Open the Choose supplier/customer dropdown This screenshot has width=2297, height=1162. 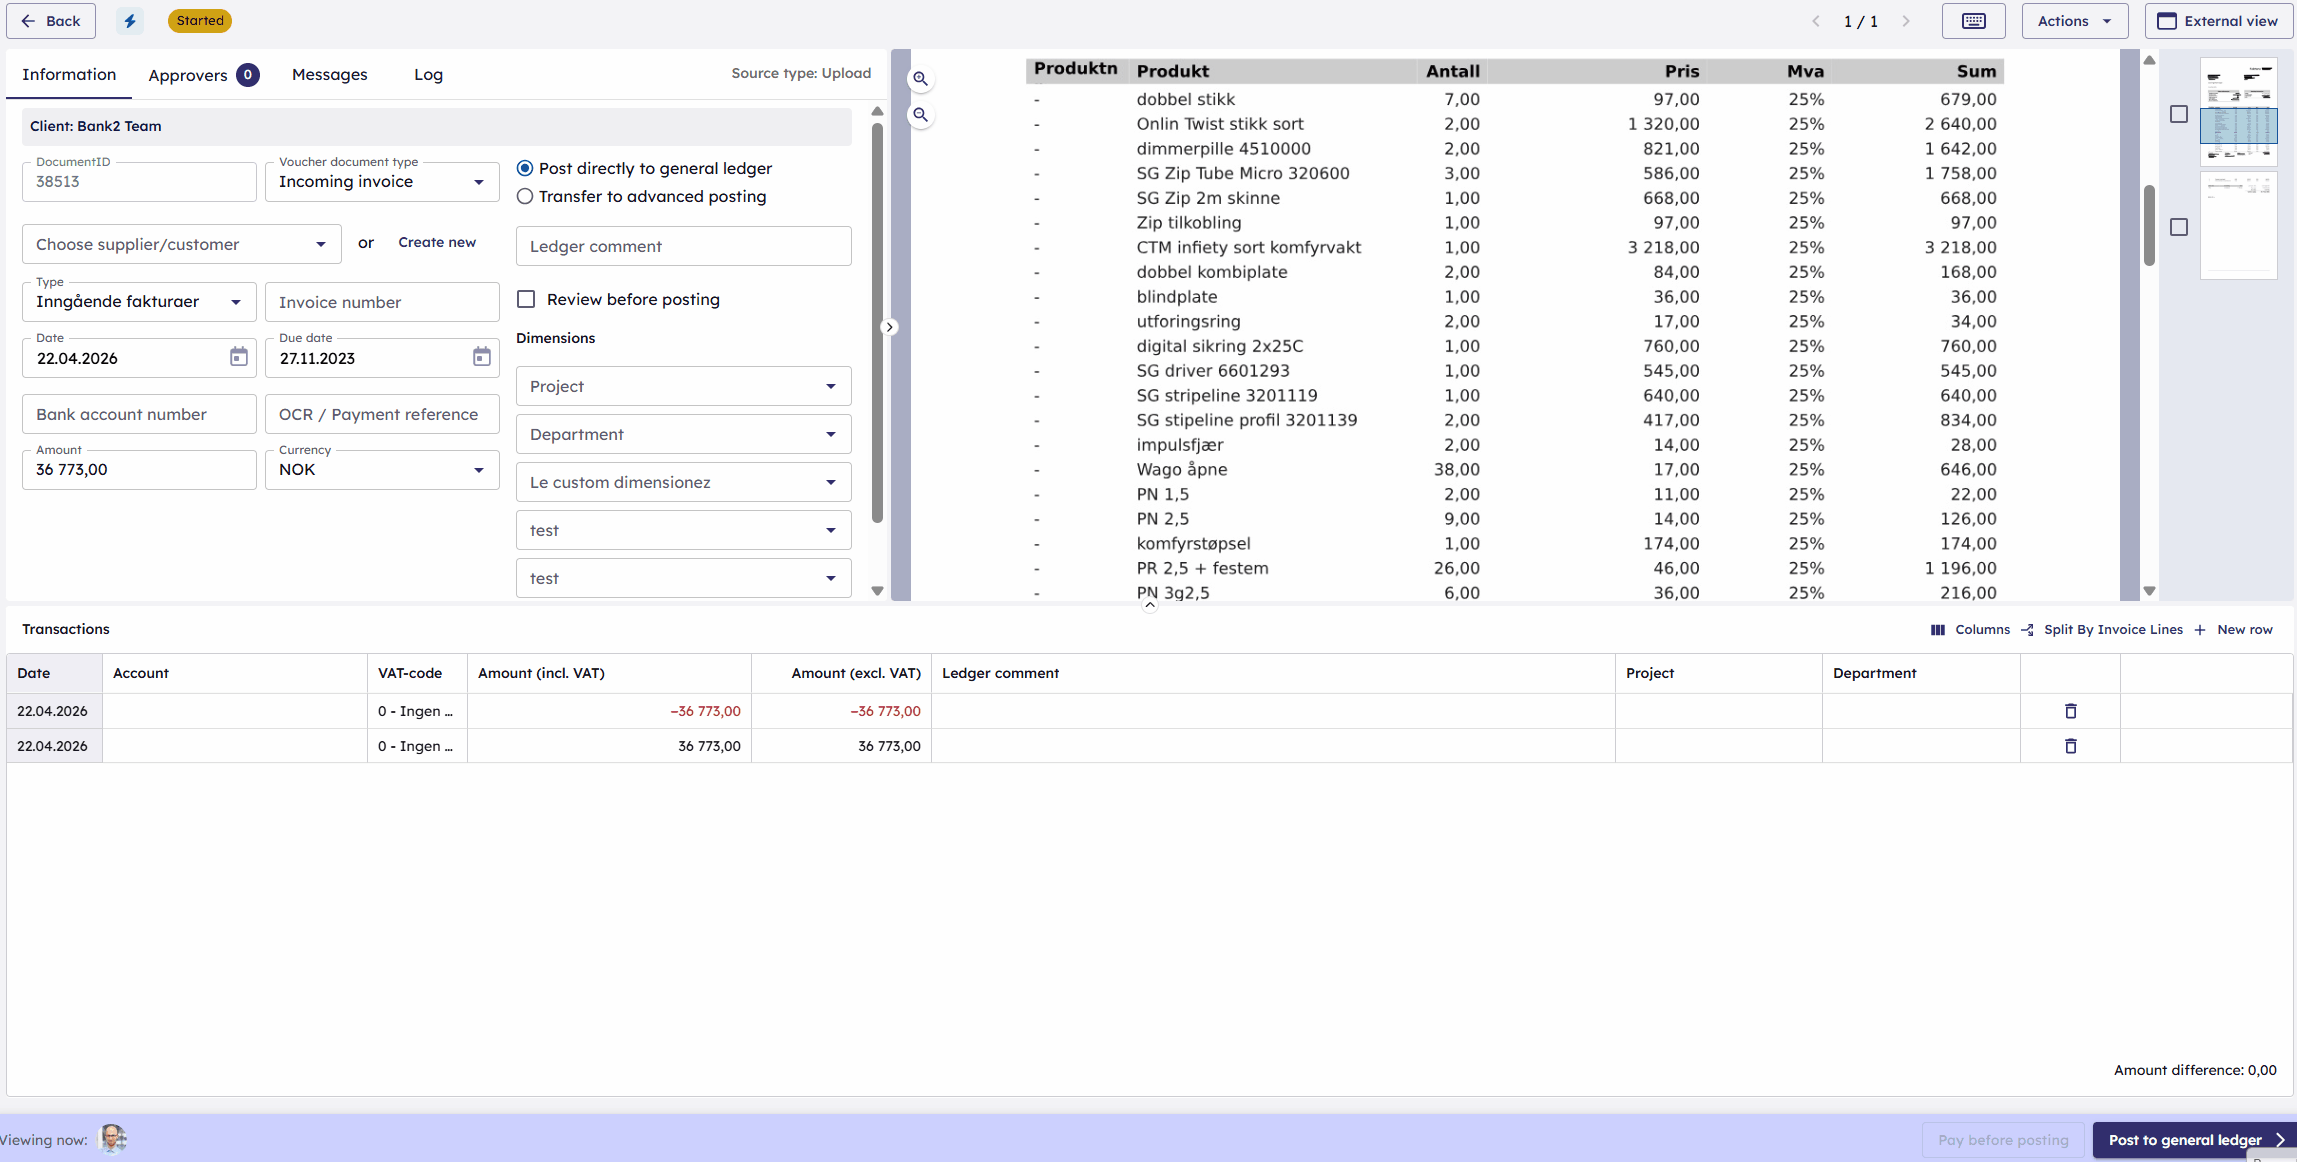point(181,244)
